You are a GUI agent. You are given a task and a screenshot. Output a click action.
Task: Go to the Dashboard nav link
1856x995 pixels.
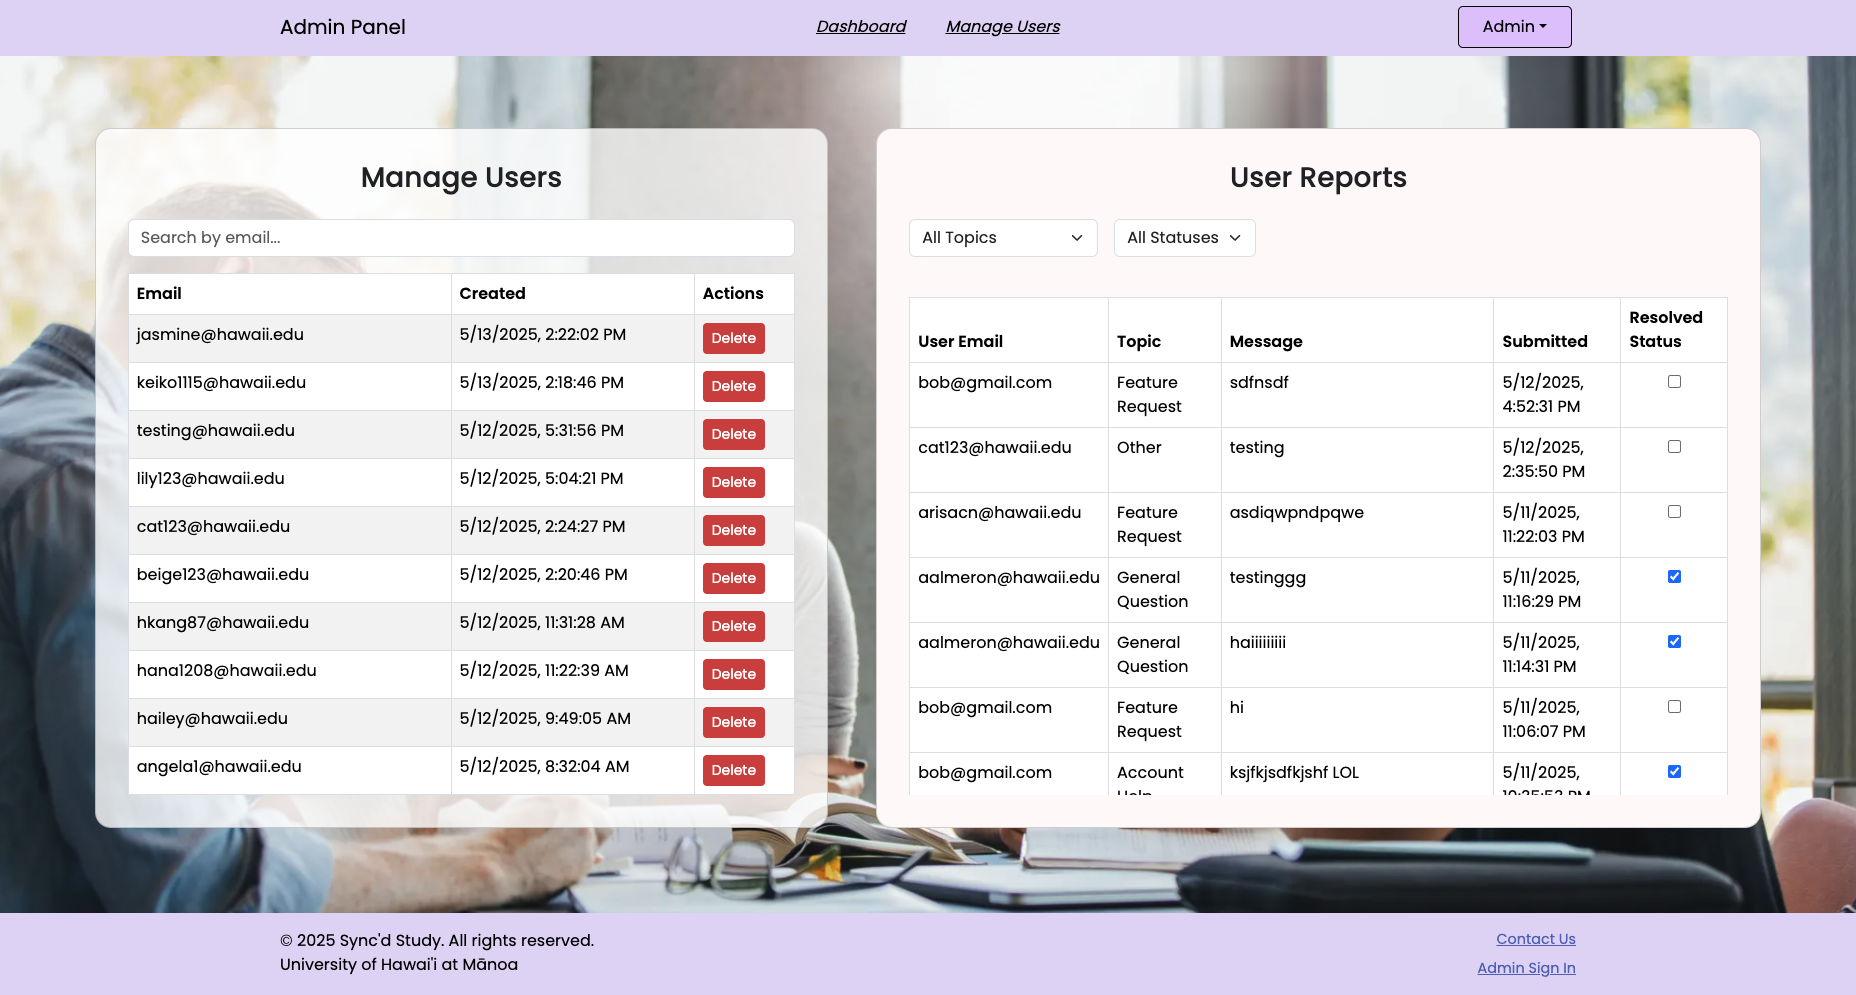click(x=861, y=27)
